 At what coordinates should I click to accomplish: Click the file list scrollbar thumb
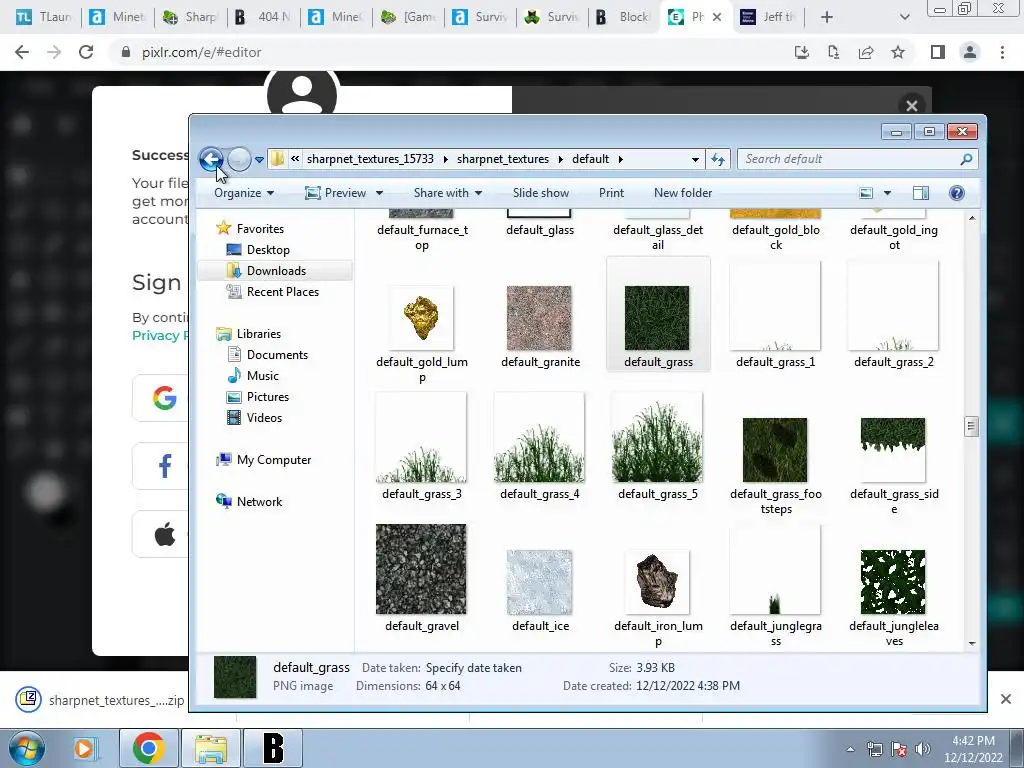pyautogui.click(x=971, y=426)
